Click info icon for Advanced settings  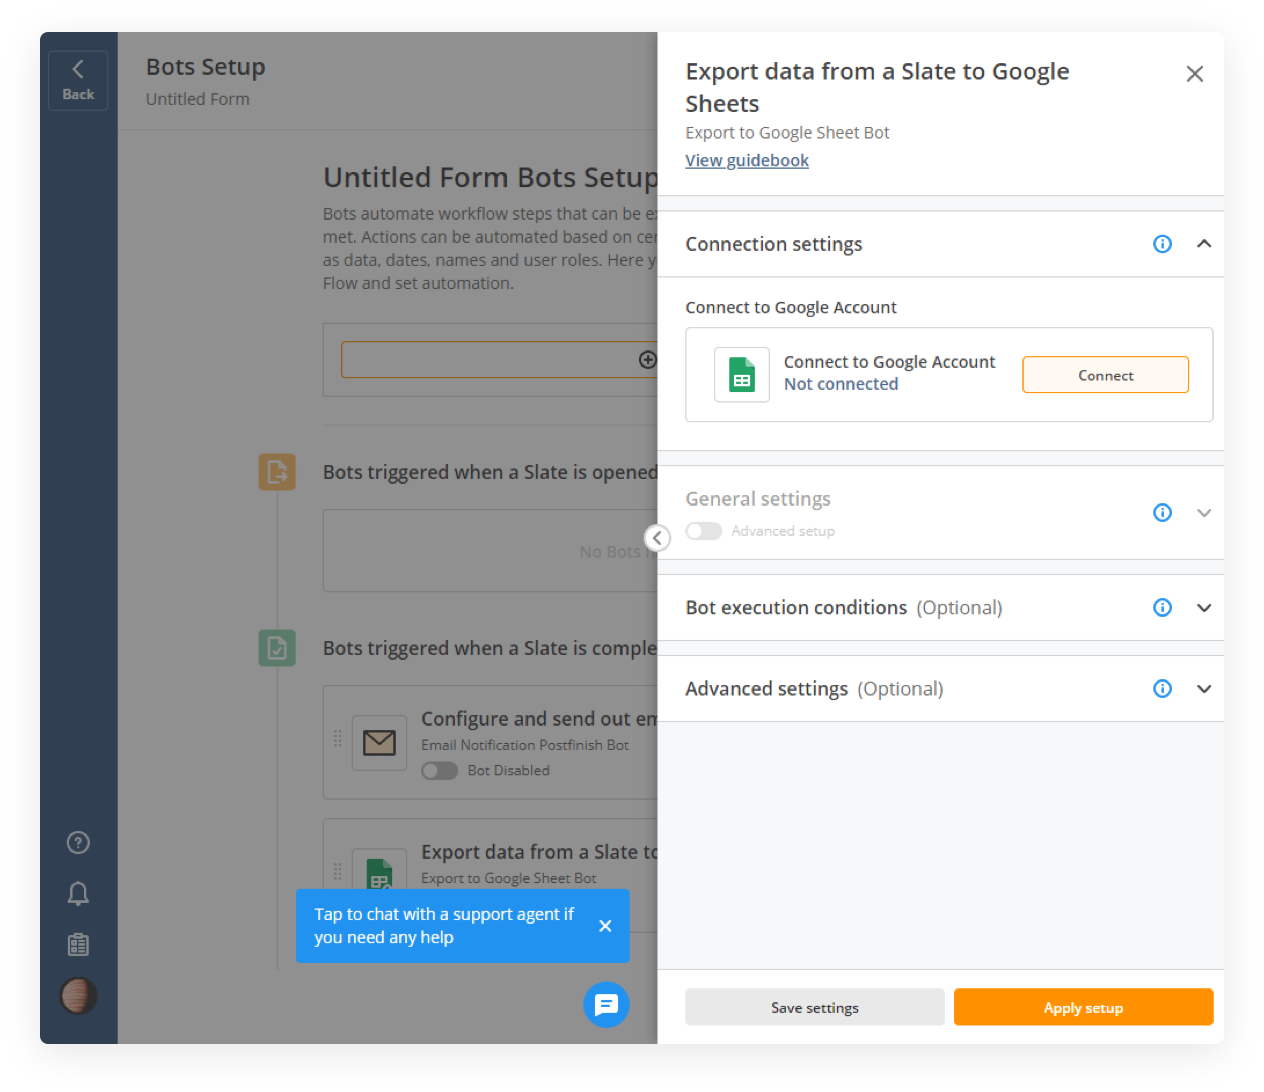coord(1162,689)
